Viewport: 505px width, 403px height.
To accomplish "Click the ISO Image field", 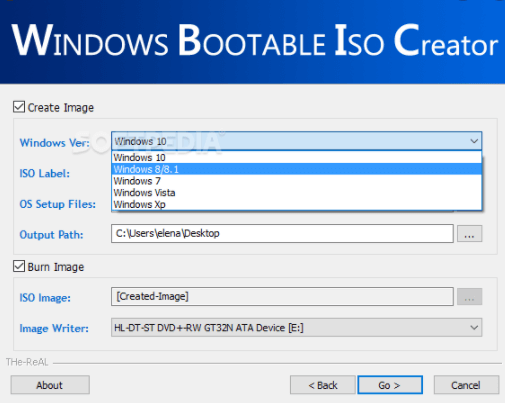I will pos(282,296).
